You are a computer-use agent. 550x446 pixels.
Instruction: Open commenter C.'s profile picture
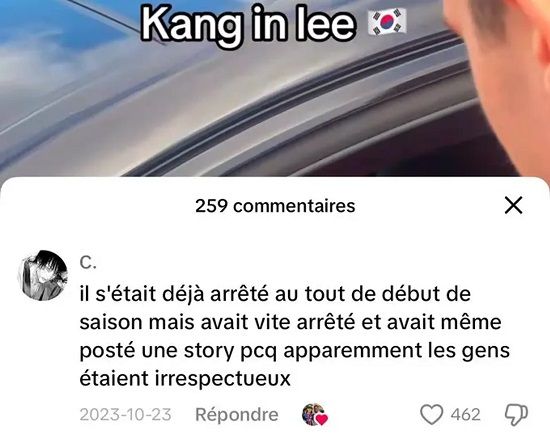tap(43, 275)
